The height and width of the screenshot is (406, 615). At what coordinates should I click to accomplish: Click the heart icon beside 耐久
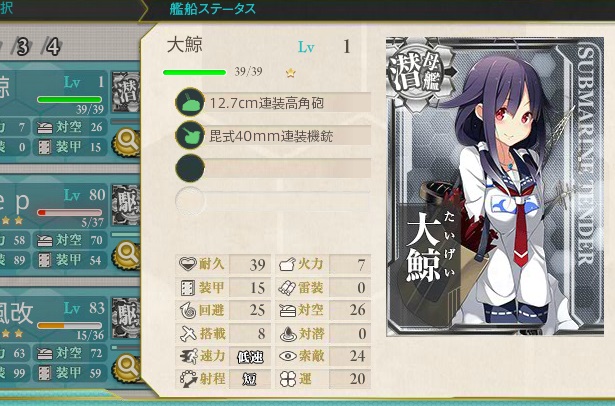[x=187, y=264]
